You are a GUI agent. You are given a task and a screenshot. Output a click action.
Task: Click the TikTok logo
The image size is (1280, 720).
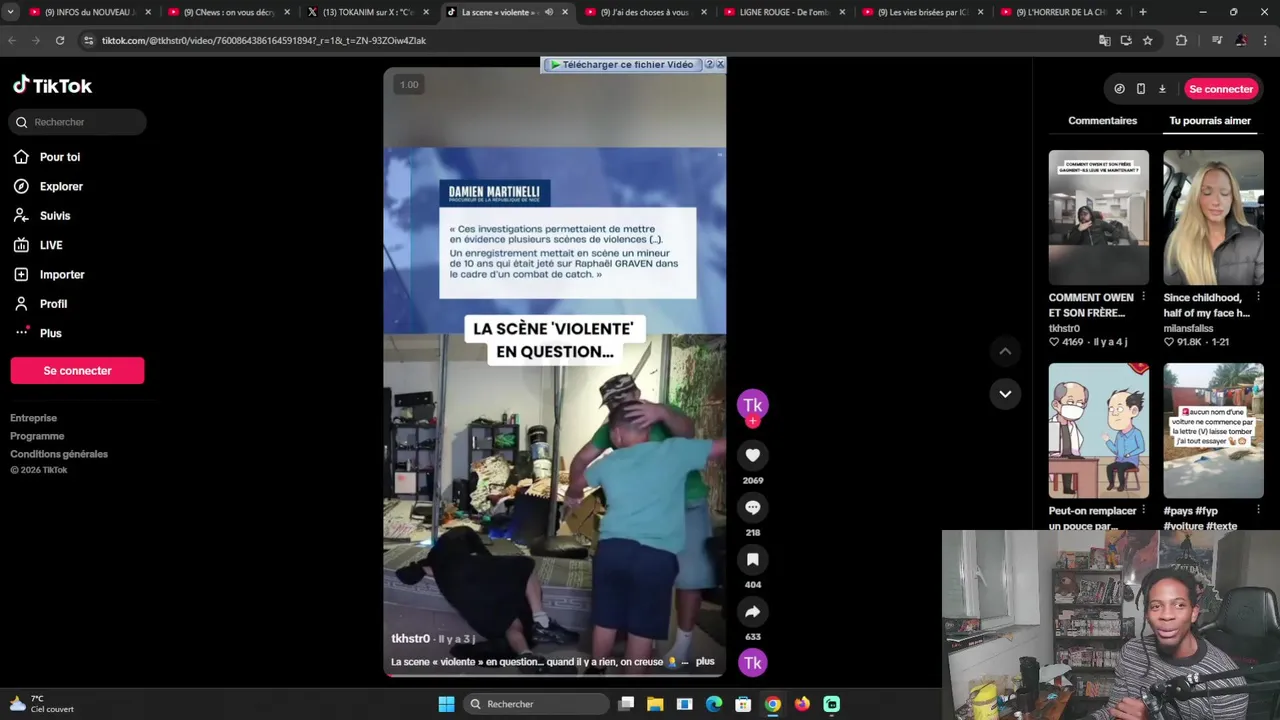52,86
